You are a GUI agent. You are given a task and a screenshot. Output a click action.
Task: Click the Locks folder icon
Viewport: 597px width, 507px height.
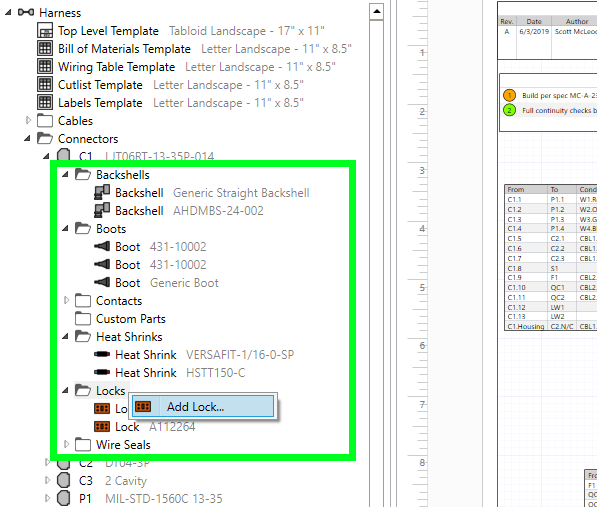[x=83, y=391]
